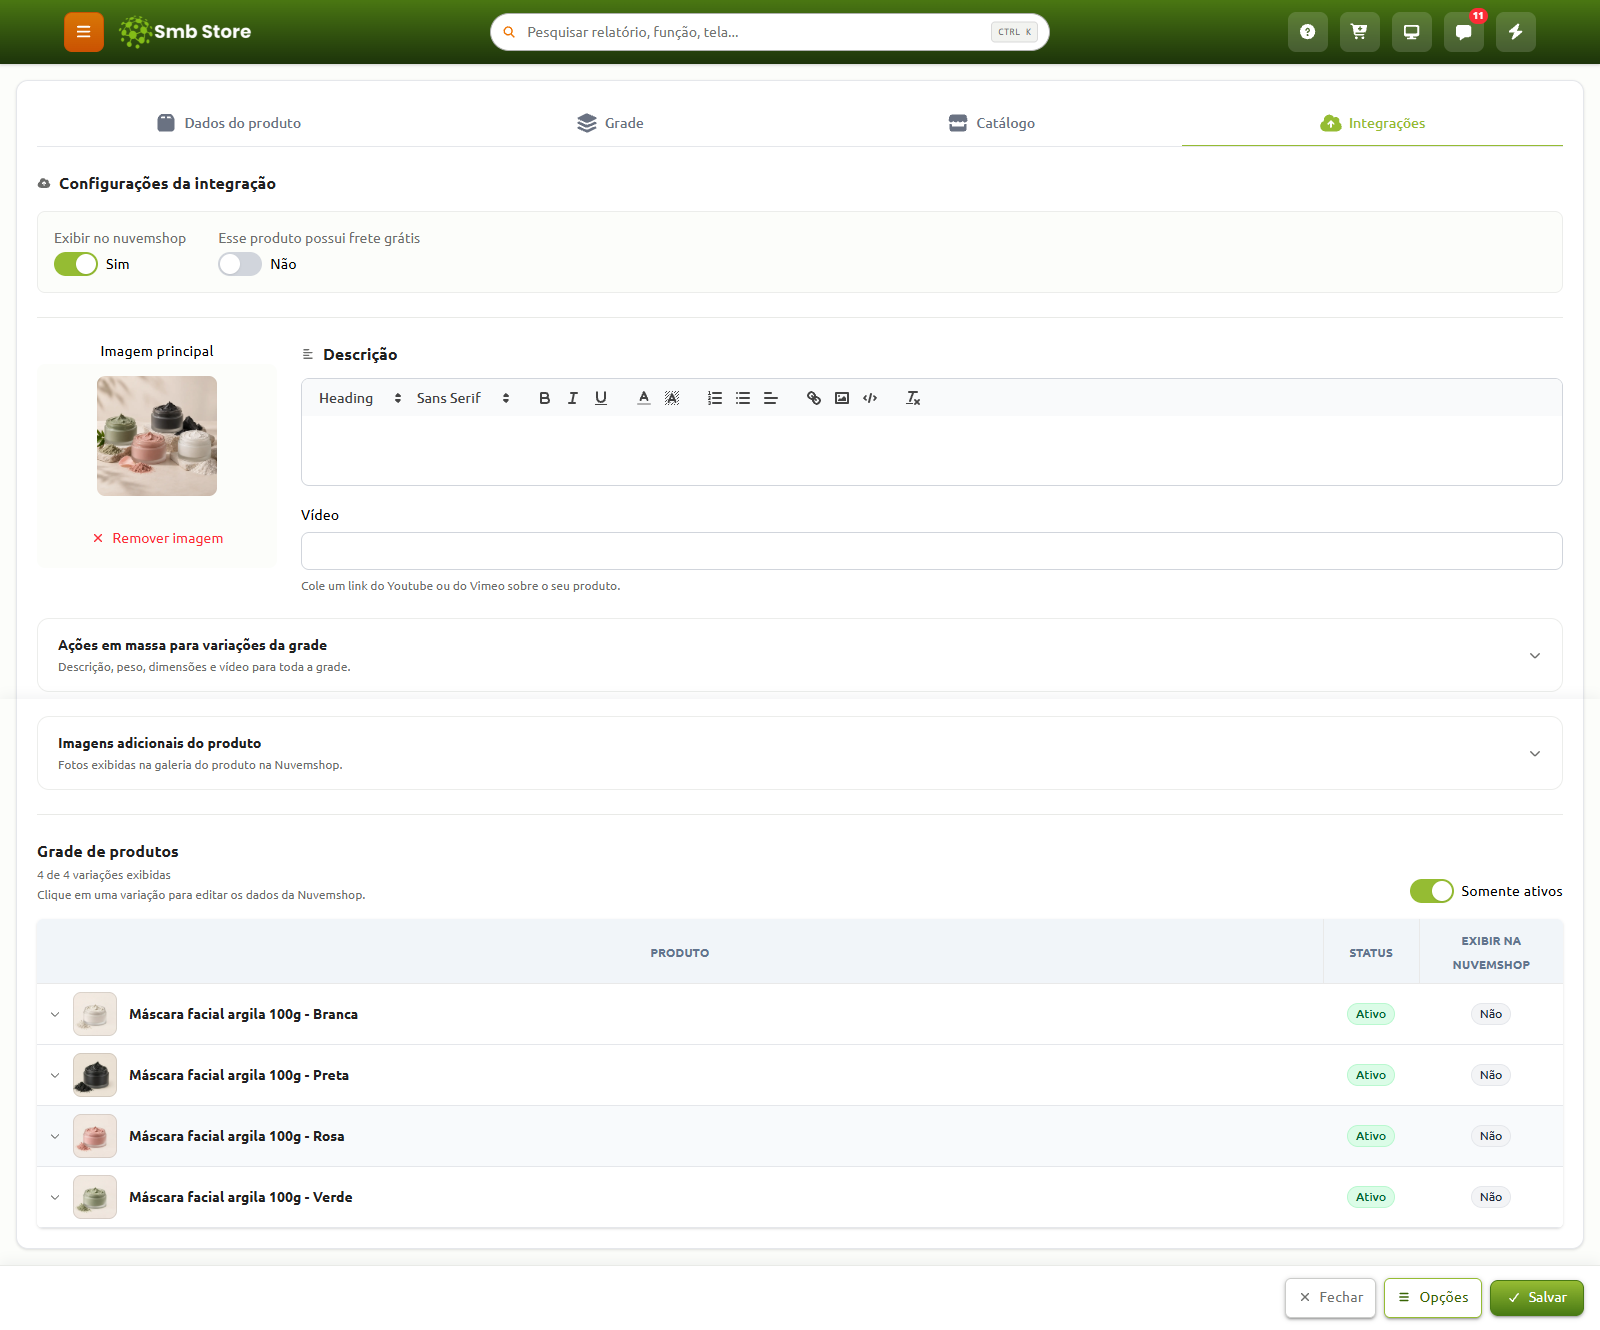The width and height of the screenshot is (1600, 1330).
Task: Open the Sans Serif font dropdown
Action: (463, 398)
